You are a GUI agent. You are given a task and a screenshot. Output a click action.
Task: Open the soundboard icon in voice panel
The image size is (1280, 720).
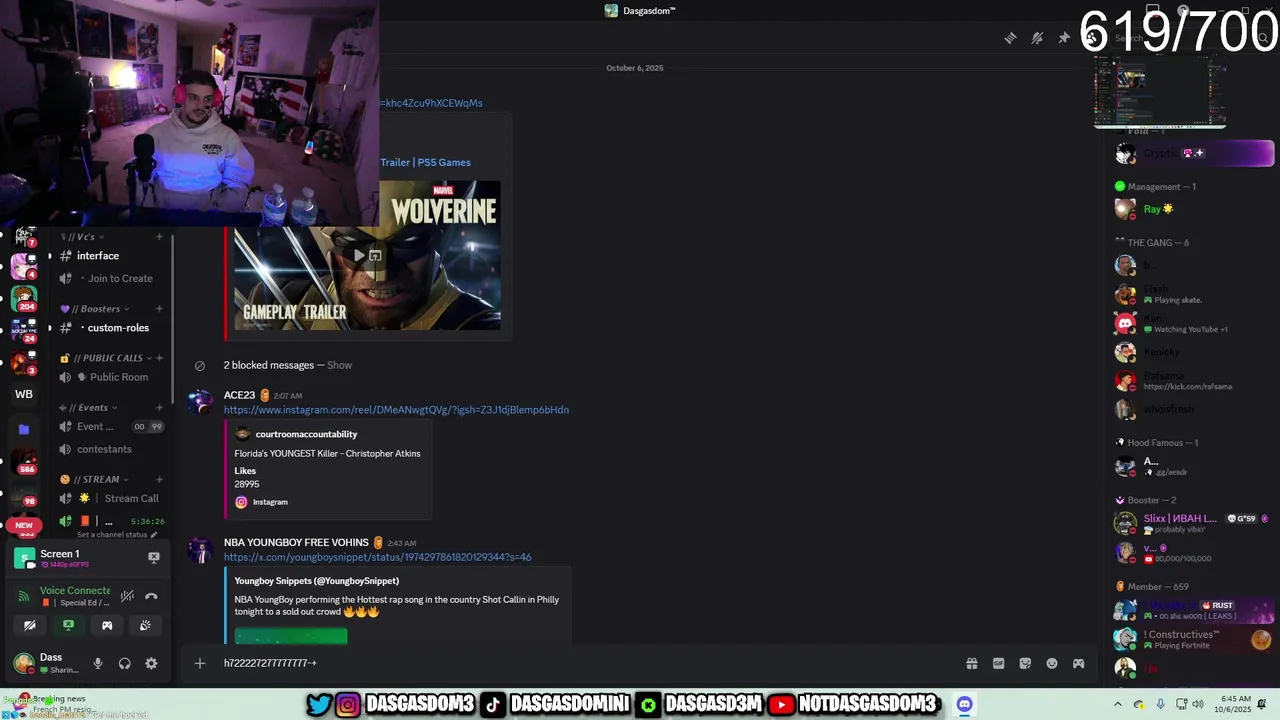tap(145, 625)
